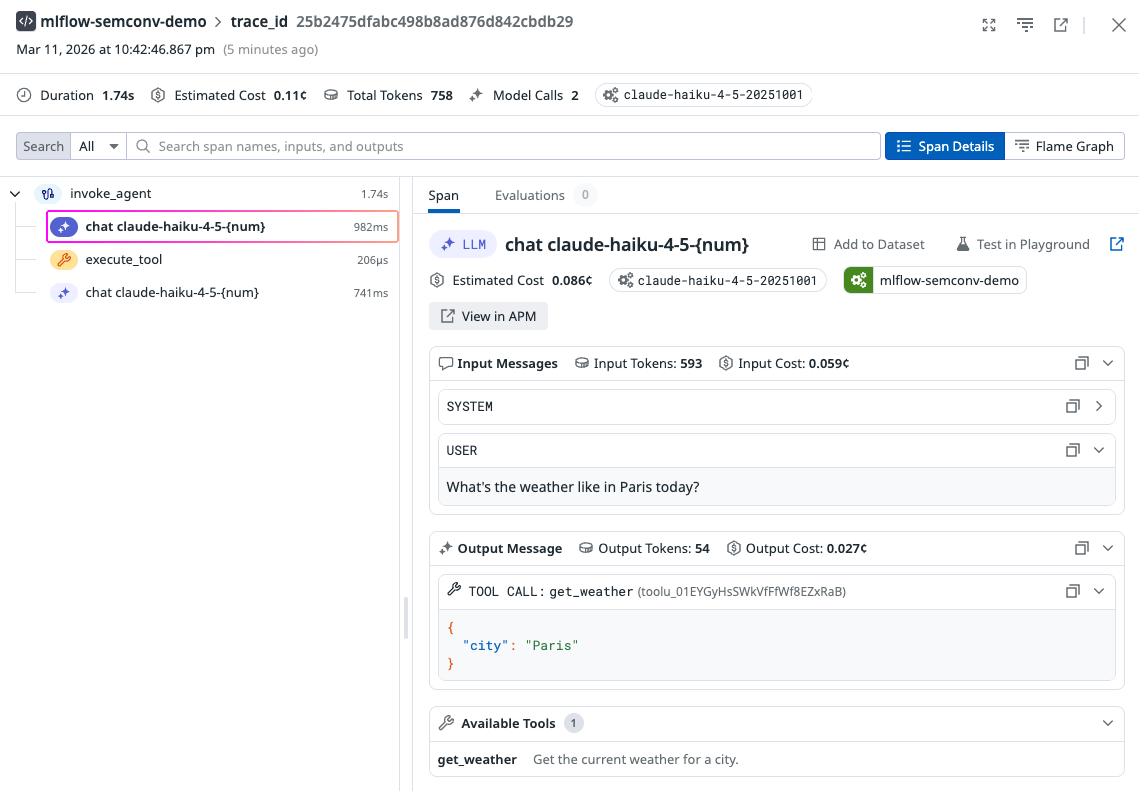The width and height of the screenshot is (1139, 791).
Task: Click the span search input field
Action: point(500,145)
